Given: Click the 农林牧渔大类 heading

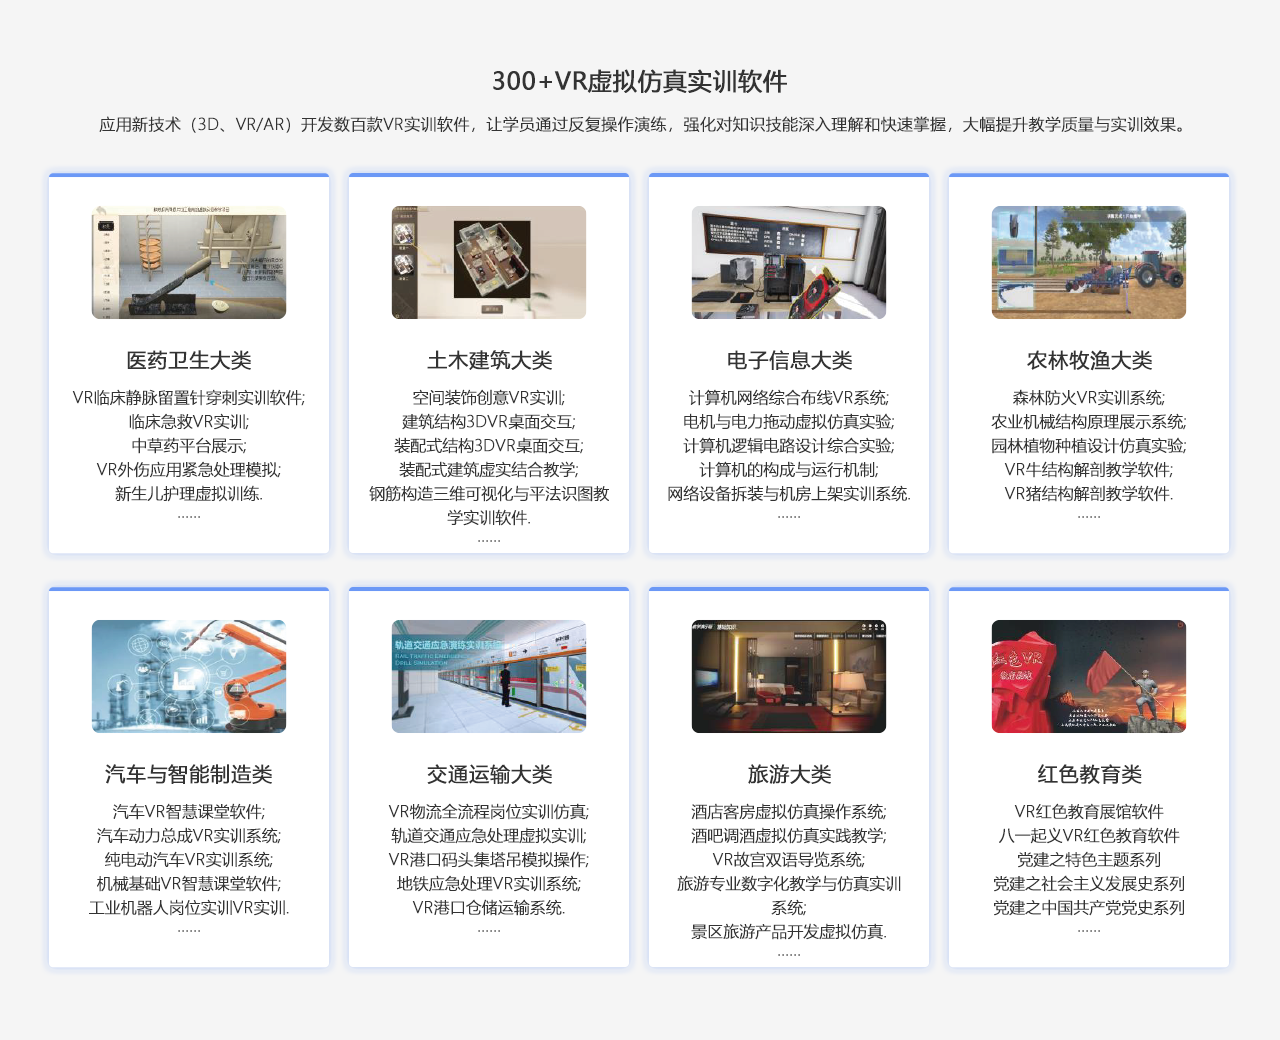Looking at the screenshot, I should [1089, 361].
